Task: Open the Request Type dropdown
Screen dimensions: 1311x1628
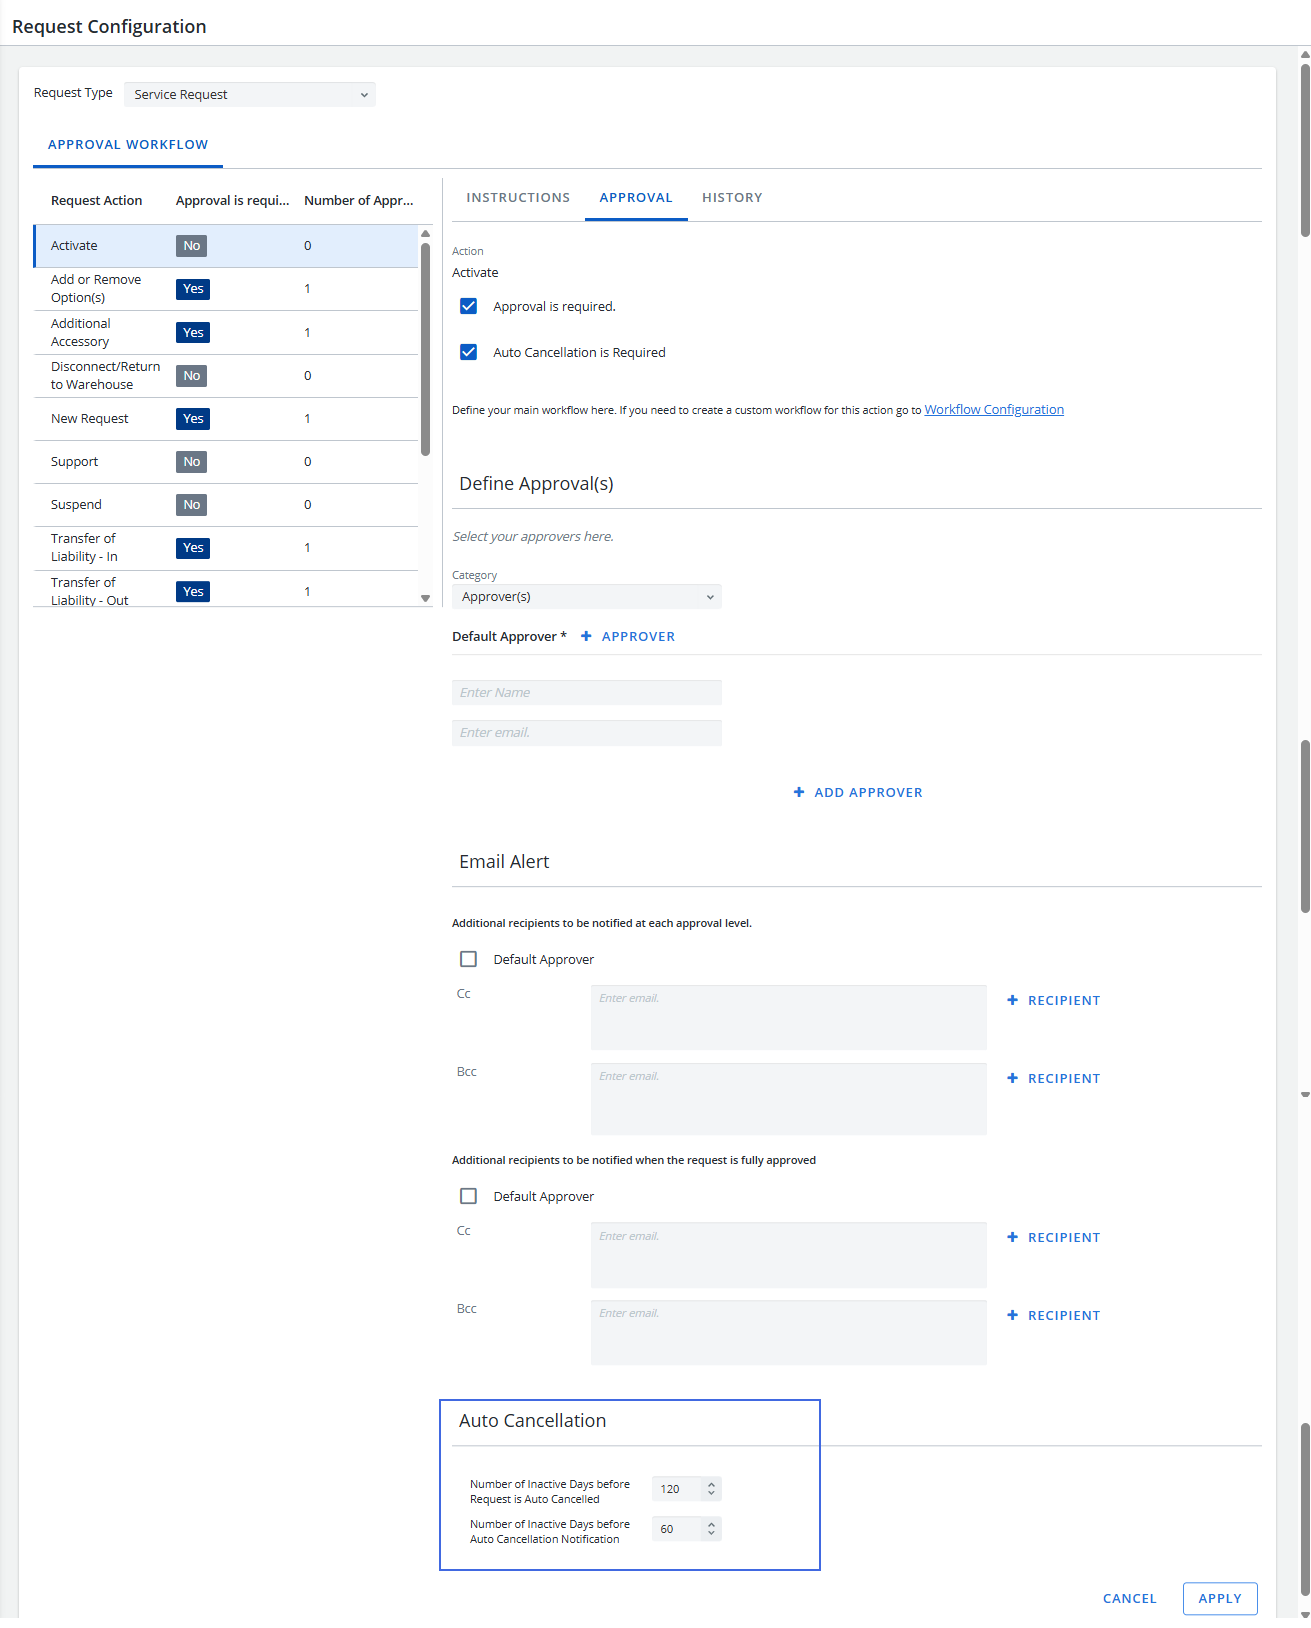Action: click(x=249, y=94)
